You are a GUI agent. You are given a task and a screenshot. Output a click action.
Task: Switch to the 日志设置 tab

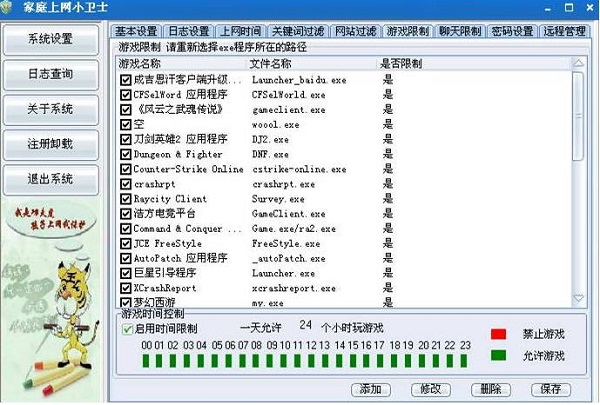tap(189, 31)
